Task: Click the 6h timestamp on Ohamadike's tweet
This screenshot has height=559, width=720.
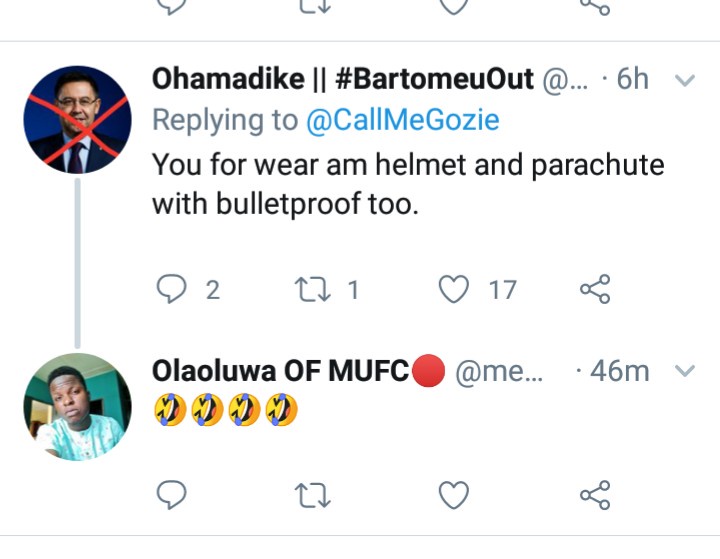Action: [633, 80]
